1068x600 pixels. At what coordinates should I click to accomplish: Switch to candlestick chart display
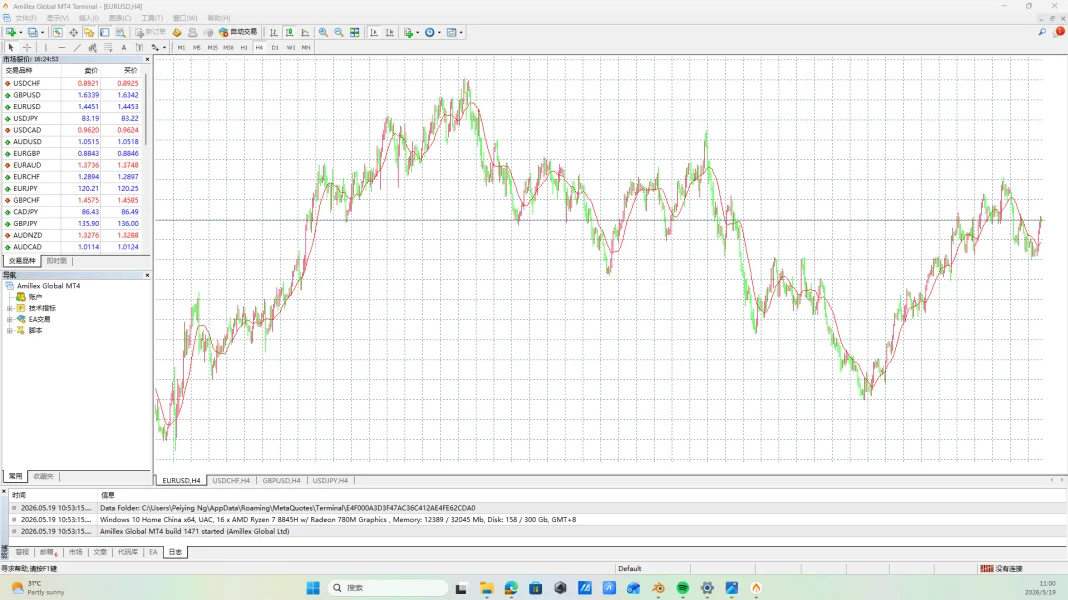(x=289, y=32)
